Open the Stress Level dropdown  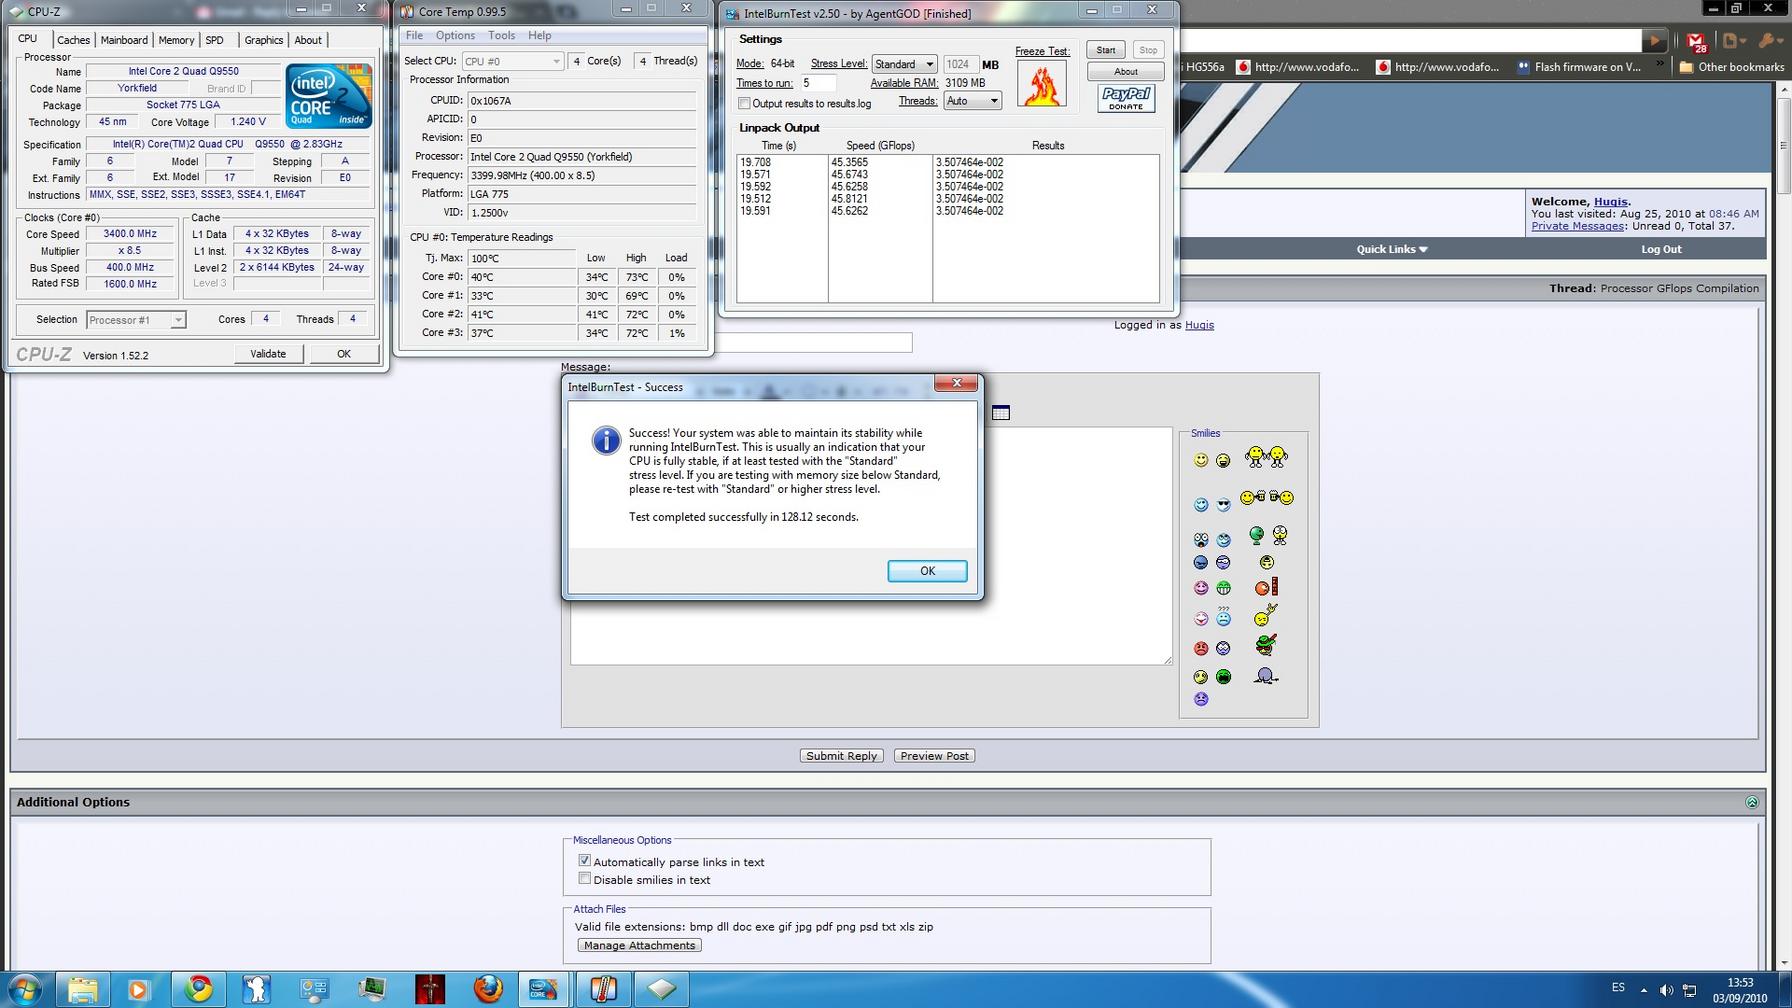pos(904,64)
